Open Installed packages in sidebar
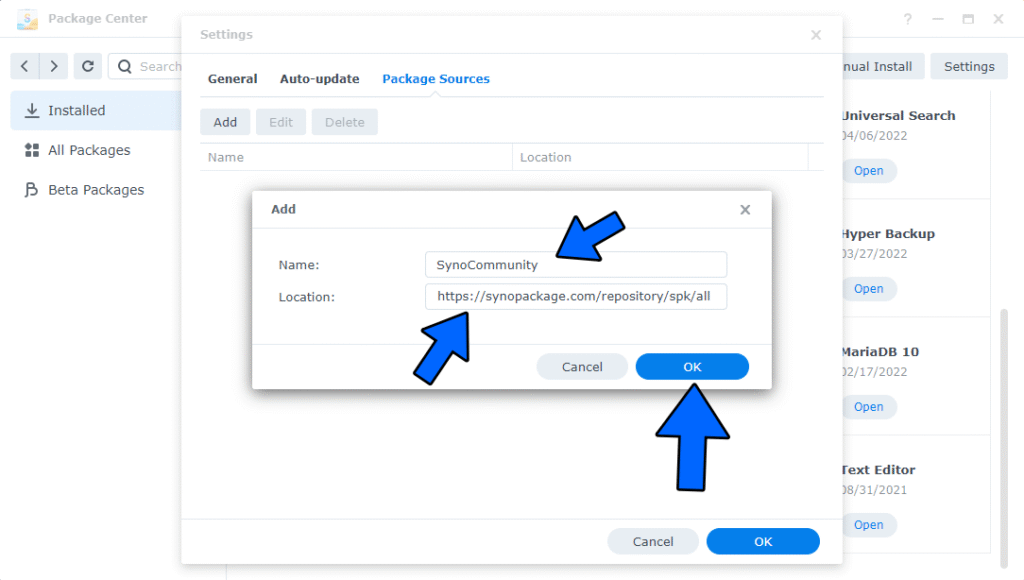The height and width of the screenshot is (580, 1024). (77, 110)
